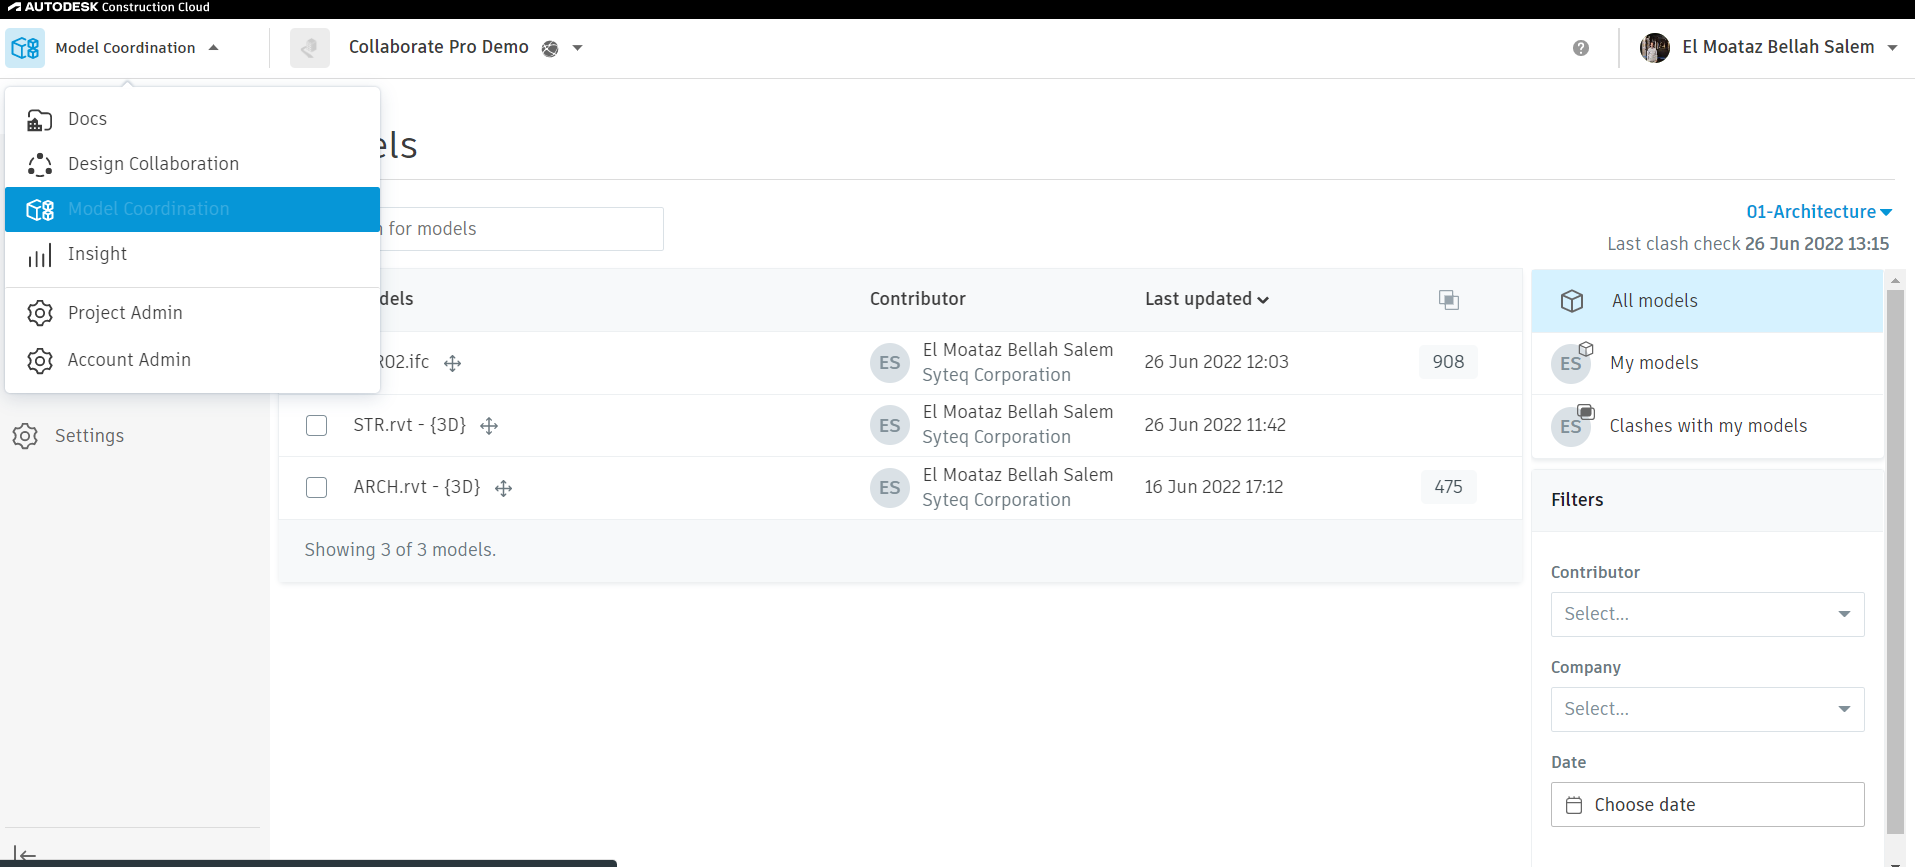Click the My models ES avatar icon
Screen dimensions: 1915x867
(1571, 363)
